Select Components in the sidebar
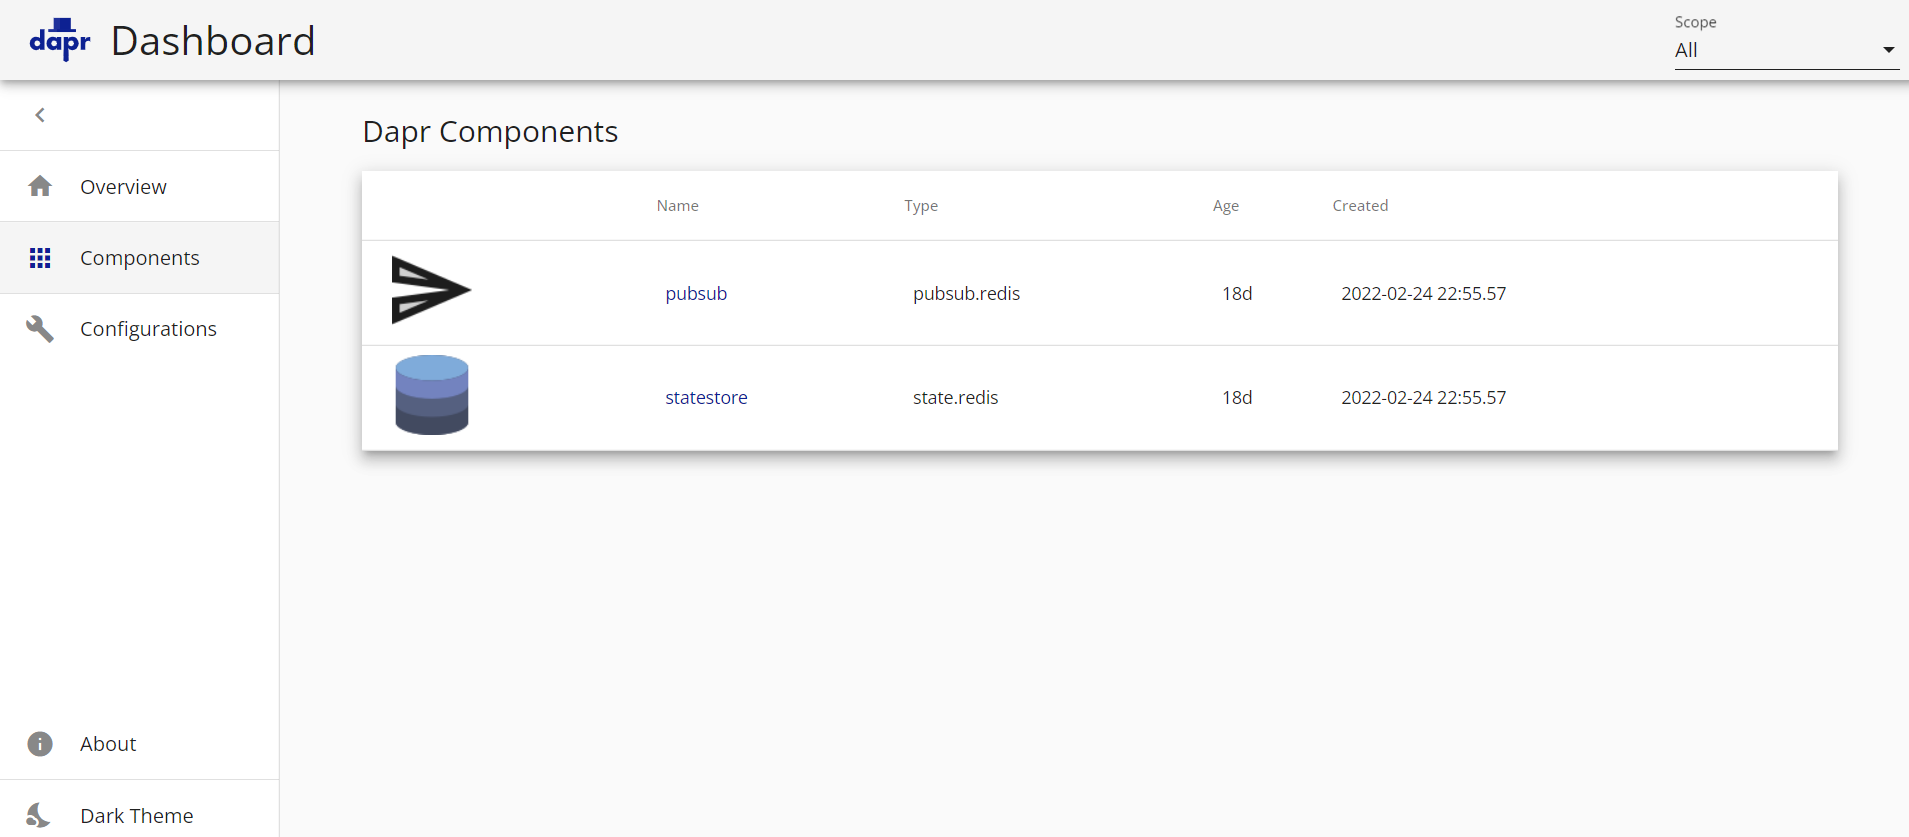The image size is (1909, 837). [x=140, y=258]
